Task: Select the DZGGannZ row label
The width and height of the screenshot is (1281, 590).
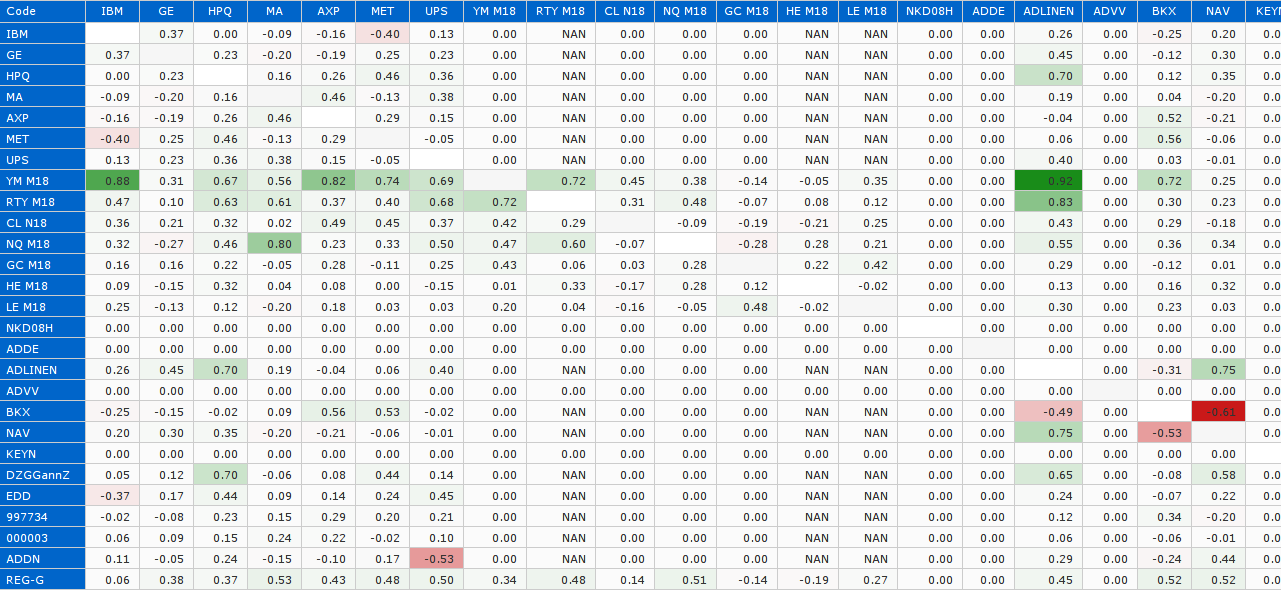Action: click(x=43, y=475)
